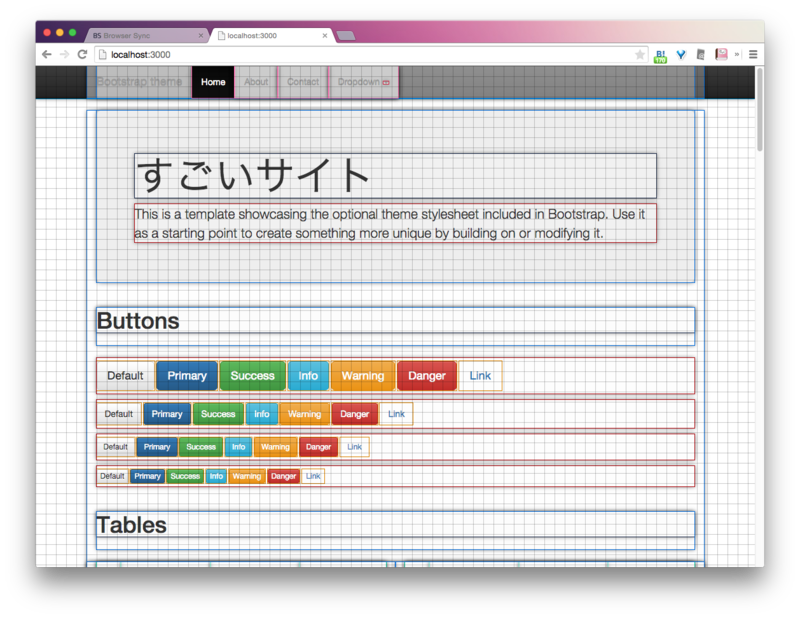The height and width of the screenshot is (618, 800).
Task: Click third-row small Success button
Action: [201, 447]
